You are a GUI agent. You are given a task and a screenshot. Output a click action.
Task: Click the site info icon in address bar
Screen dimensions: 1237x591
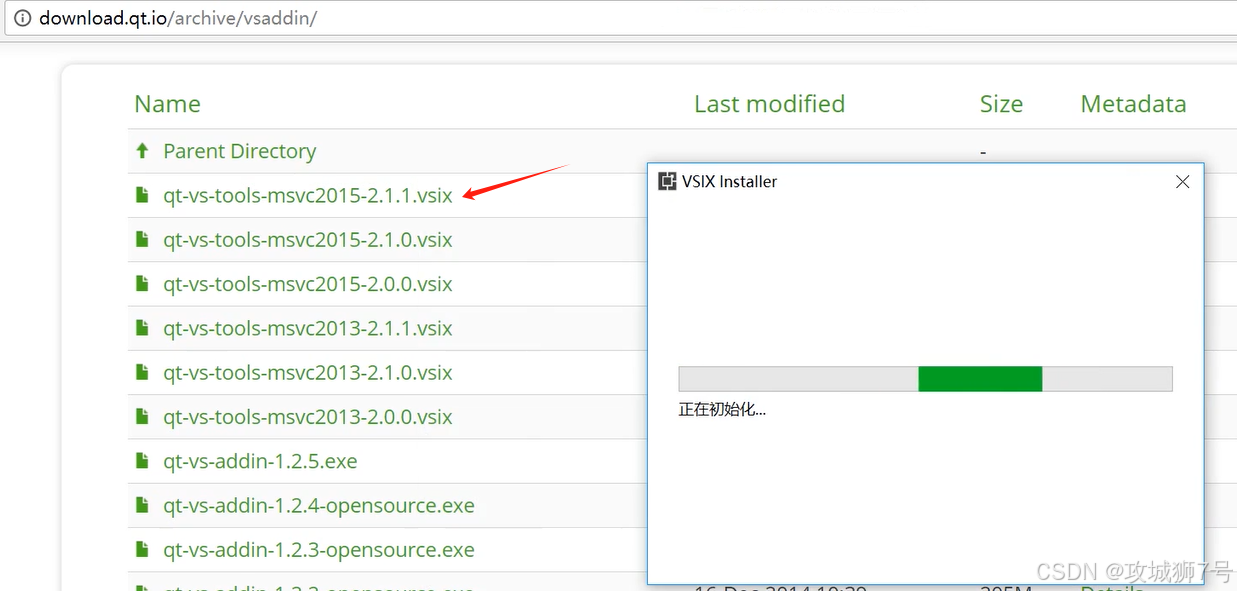(x=22, y=18)
